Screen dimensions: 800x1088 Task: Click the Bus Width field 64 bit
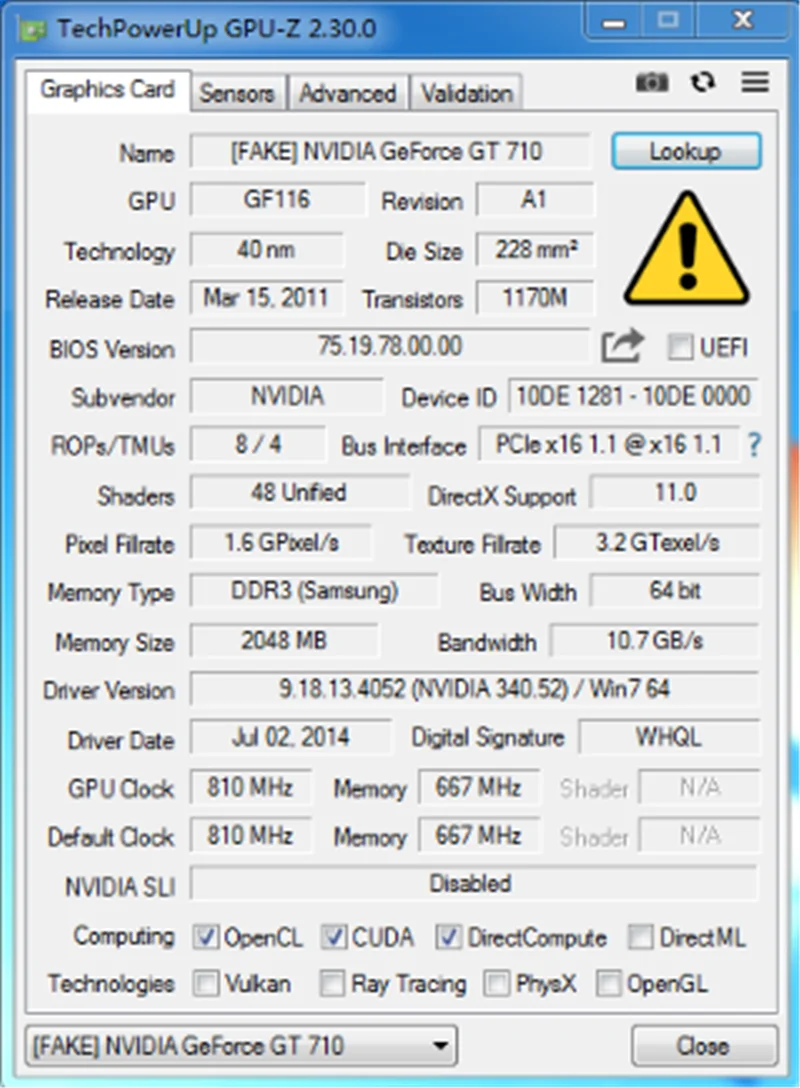tap(675, 591)
